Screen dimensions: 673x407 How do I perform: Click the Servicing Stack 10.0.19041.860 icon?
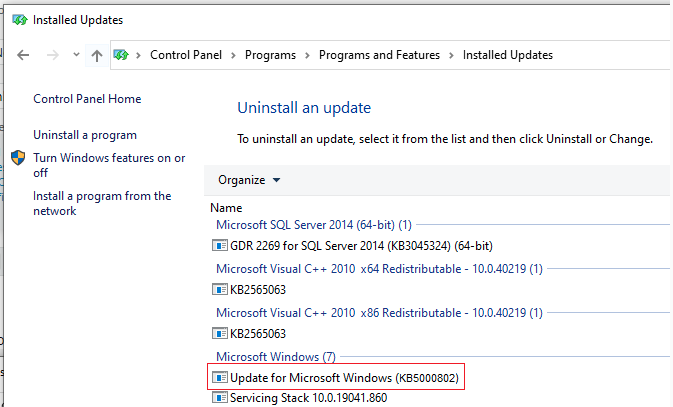tap(219, 398)
